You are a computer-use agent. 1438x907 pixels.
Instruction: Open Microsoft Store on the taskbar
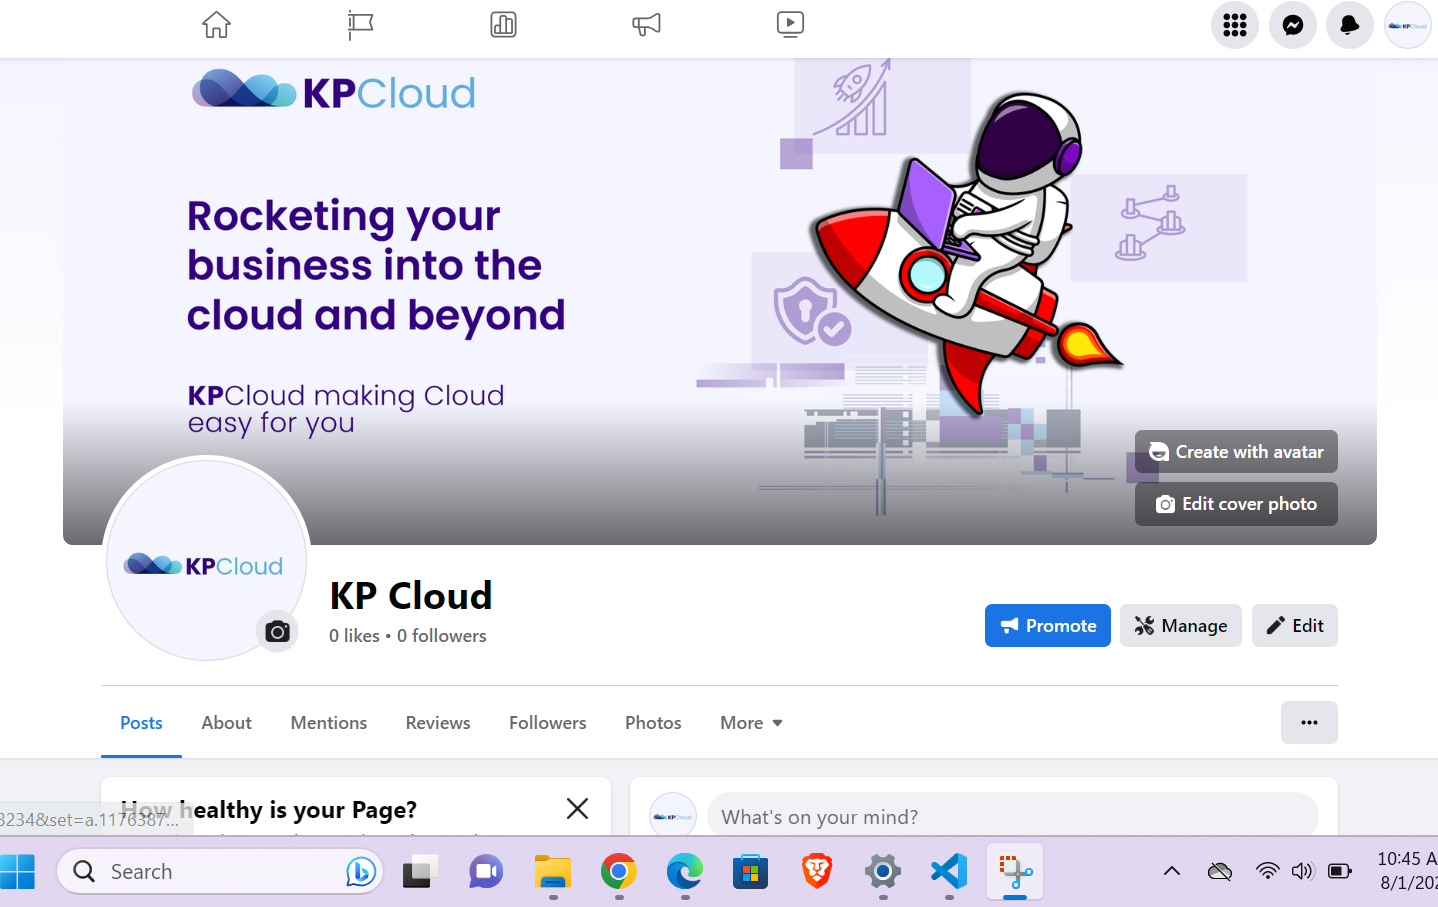tap(750, 872)
